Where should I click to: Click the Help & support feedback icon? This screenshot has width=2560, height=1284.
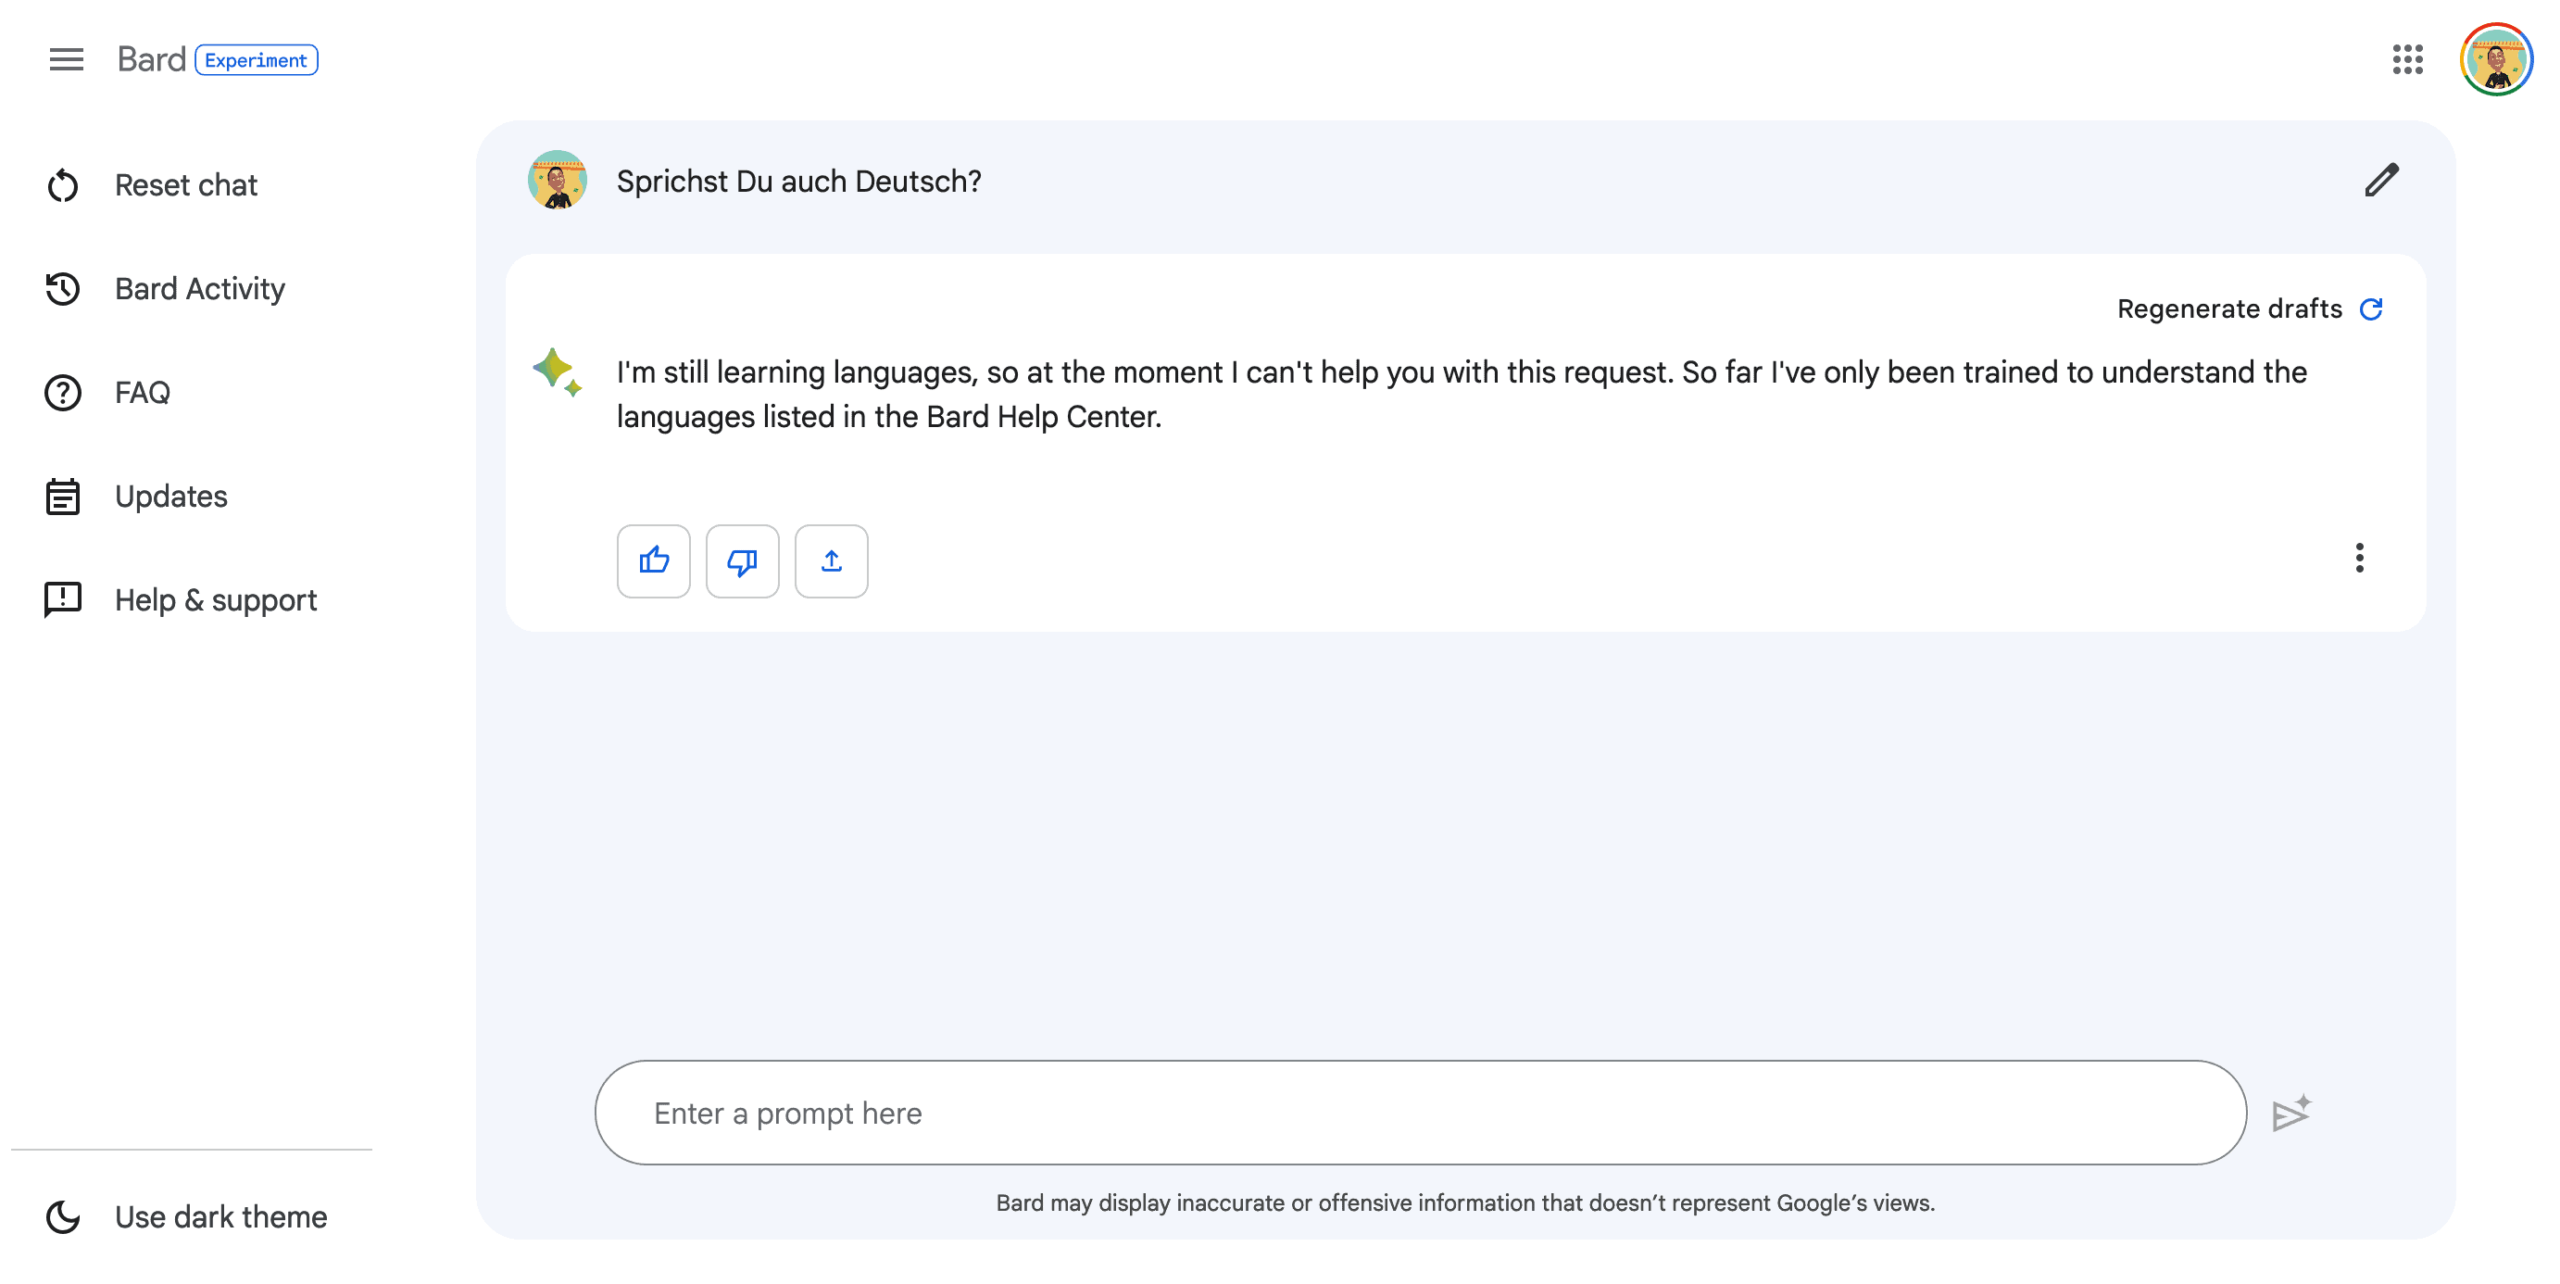pyautogui.click(x=63, y=600)
